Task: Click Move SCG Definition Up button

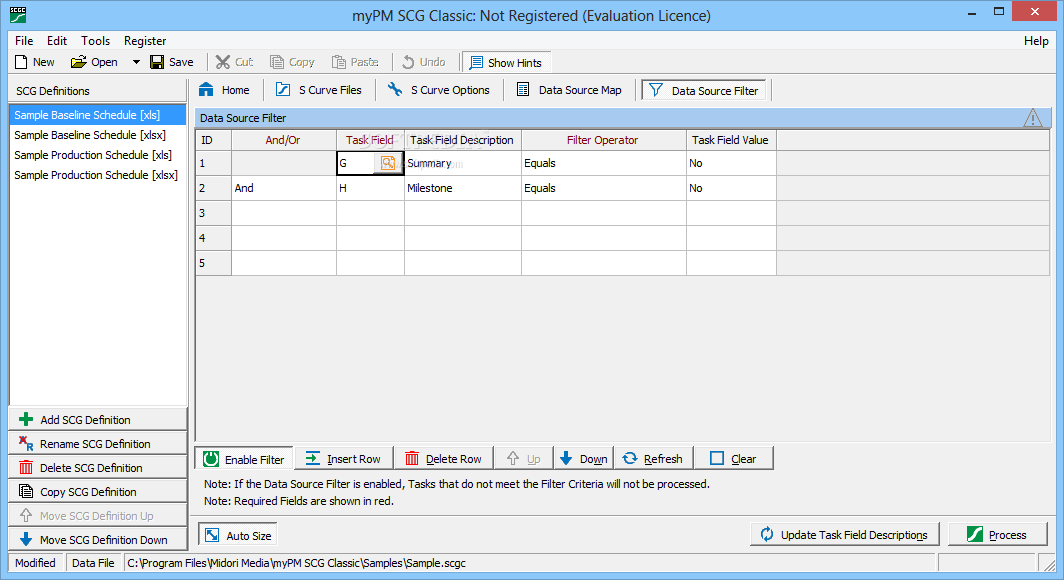Action: click(x=98, y=516)
